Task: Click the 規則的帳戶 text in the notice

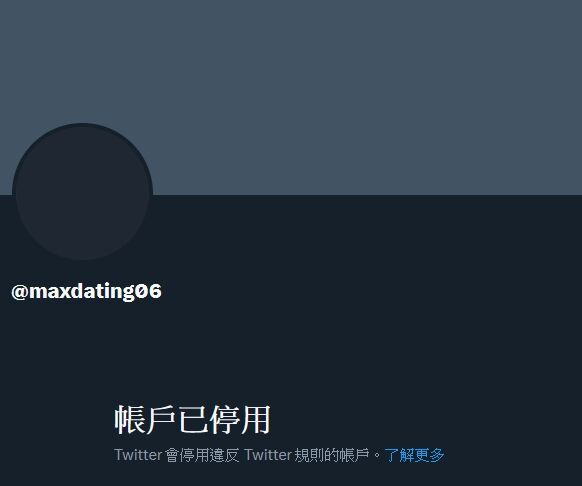Action: coord(332,455)
